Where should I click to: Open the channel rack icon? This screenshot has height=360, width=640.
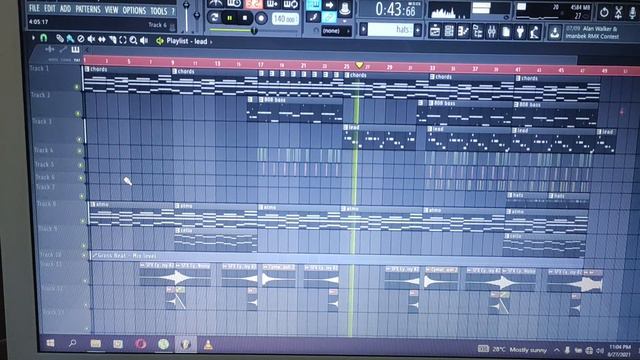(449, 31)
